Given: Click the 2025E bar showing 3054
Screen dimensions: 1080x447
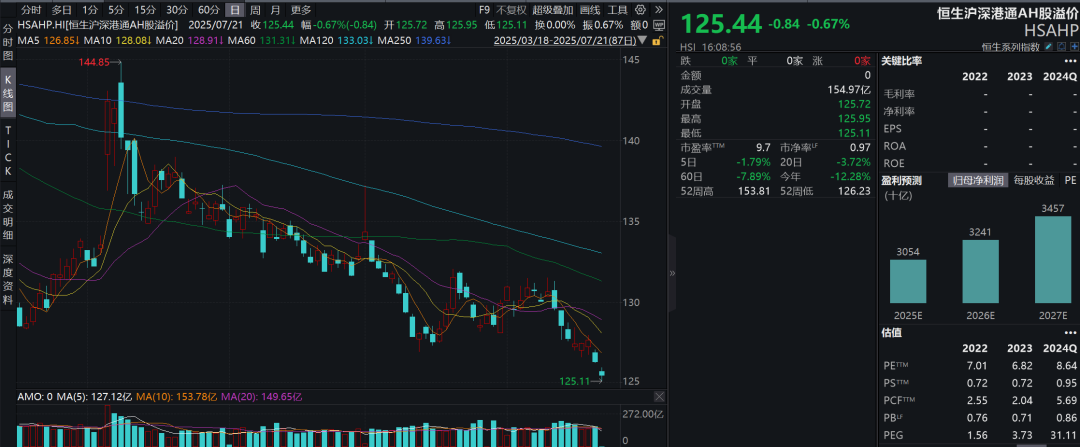Looking at the screenshot, I should point(908,281).
